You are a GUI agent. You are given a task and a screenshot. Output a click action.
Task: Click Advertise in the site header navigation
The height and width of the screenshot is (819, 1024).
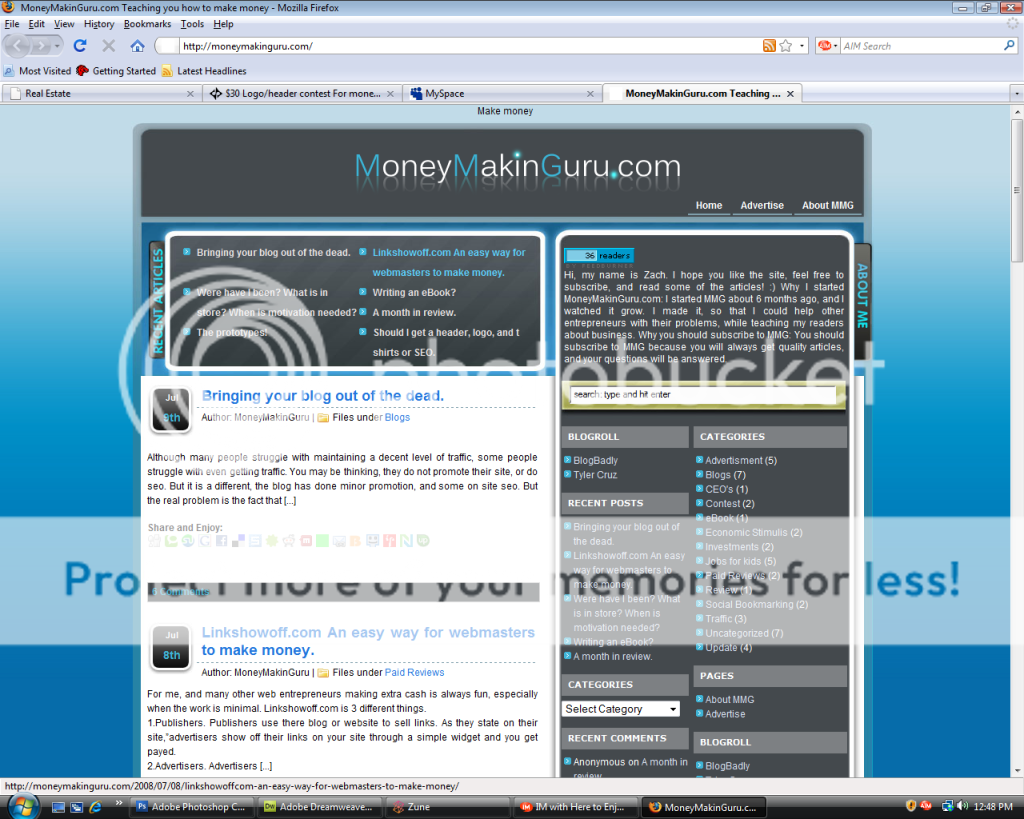pyautogui.click(x=762, y=205)
